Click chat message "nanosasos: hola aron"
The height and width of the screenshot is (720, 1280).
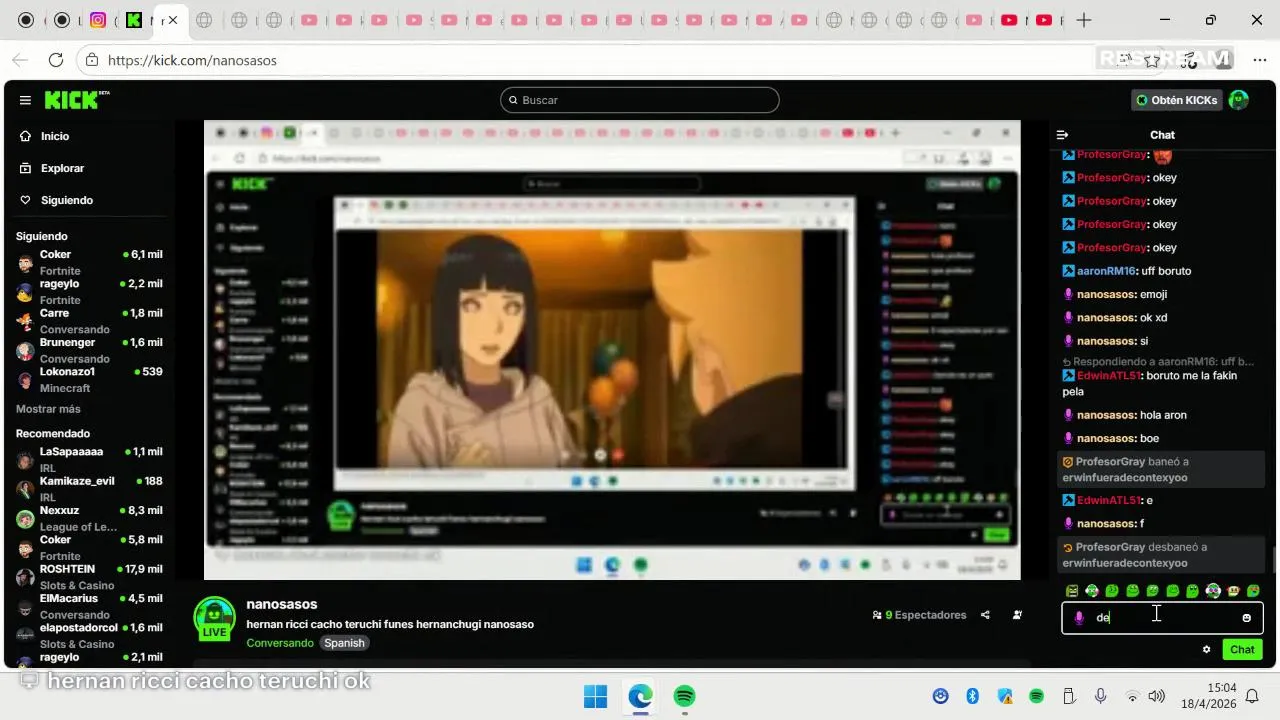click(1125, 415)
